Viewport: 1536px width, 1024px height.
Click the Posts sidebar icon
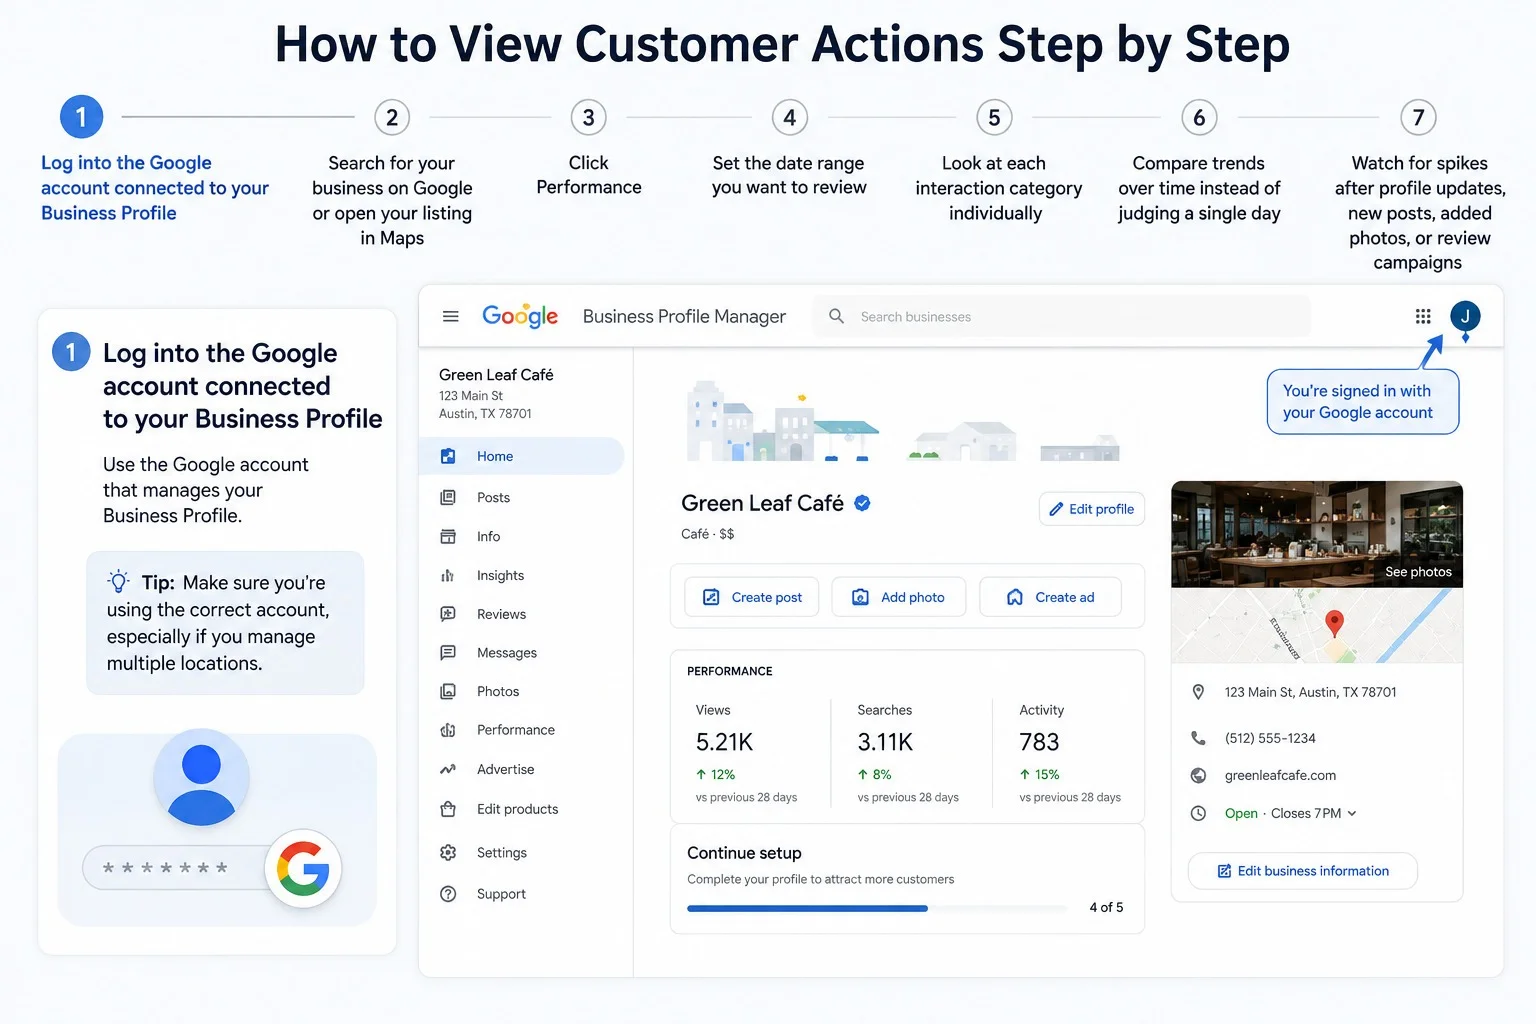pyautogui.click(x=448, y=497)
